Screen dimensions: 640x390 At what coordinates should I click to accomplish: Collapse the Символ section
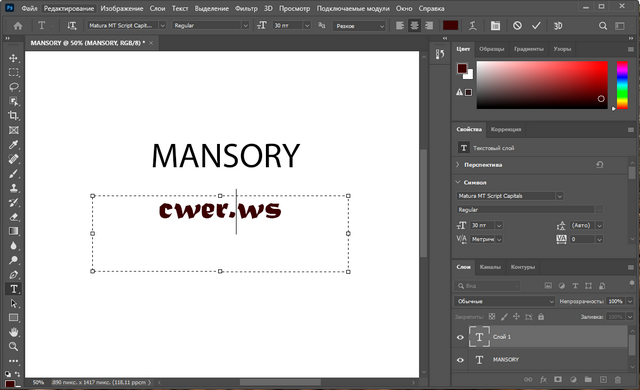click(x=458, y=182)
